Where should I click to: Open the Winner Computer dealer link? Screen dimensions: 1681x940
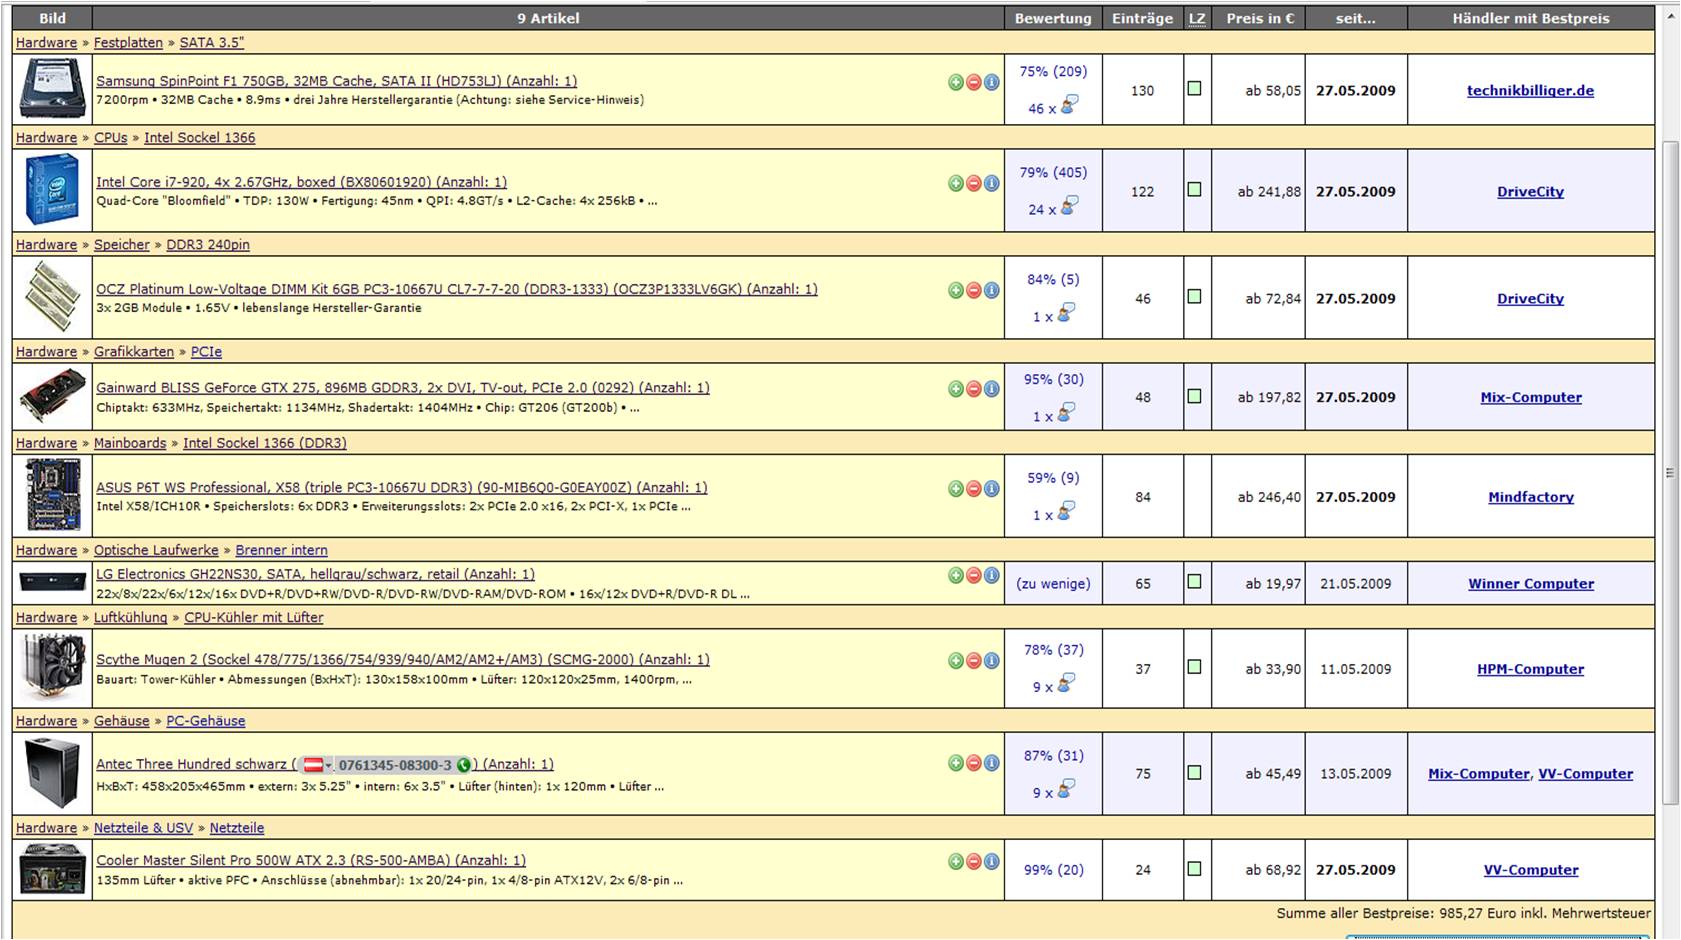click(x=1531, y=584)
